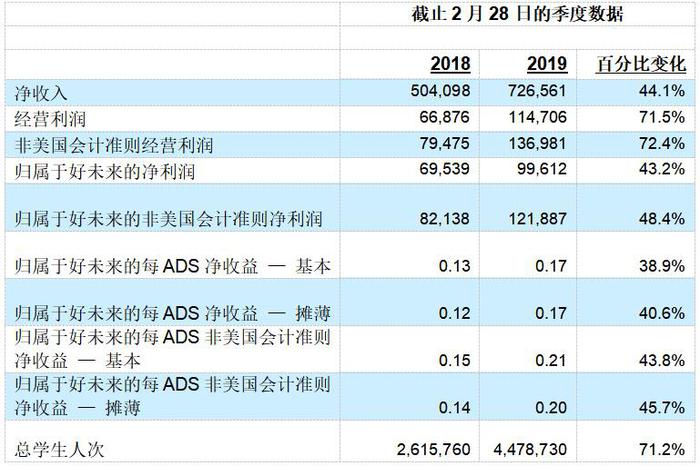700x466 pixels.
Task: Select the 总学生人次 row label
Action: point(59,450)
